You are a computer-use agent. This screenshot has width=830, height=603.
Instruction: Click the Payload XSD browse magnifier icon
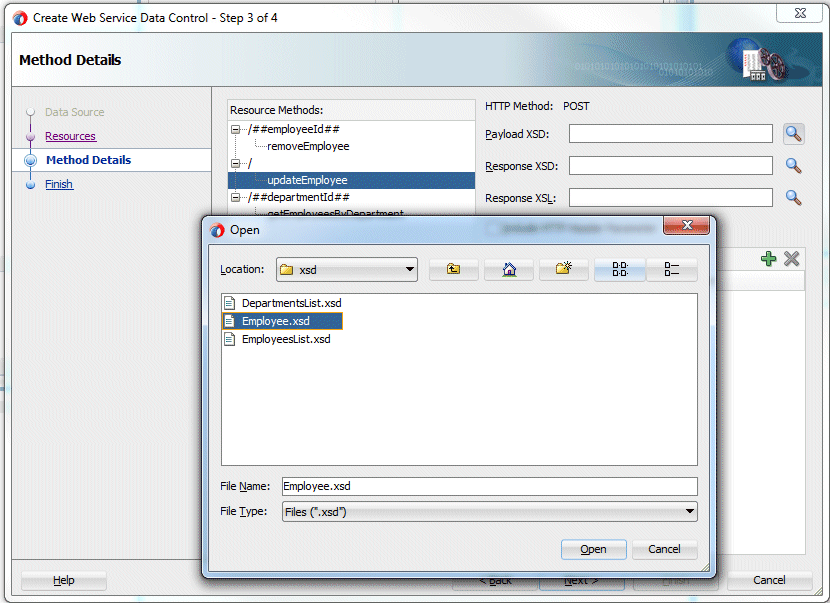(793, 133)
